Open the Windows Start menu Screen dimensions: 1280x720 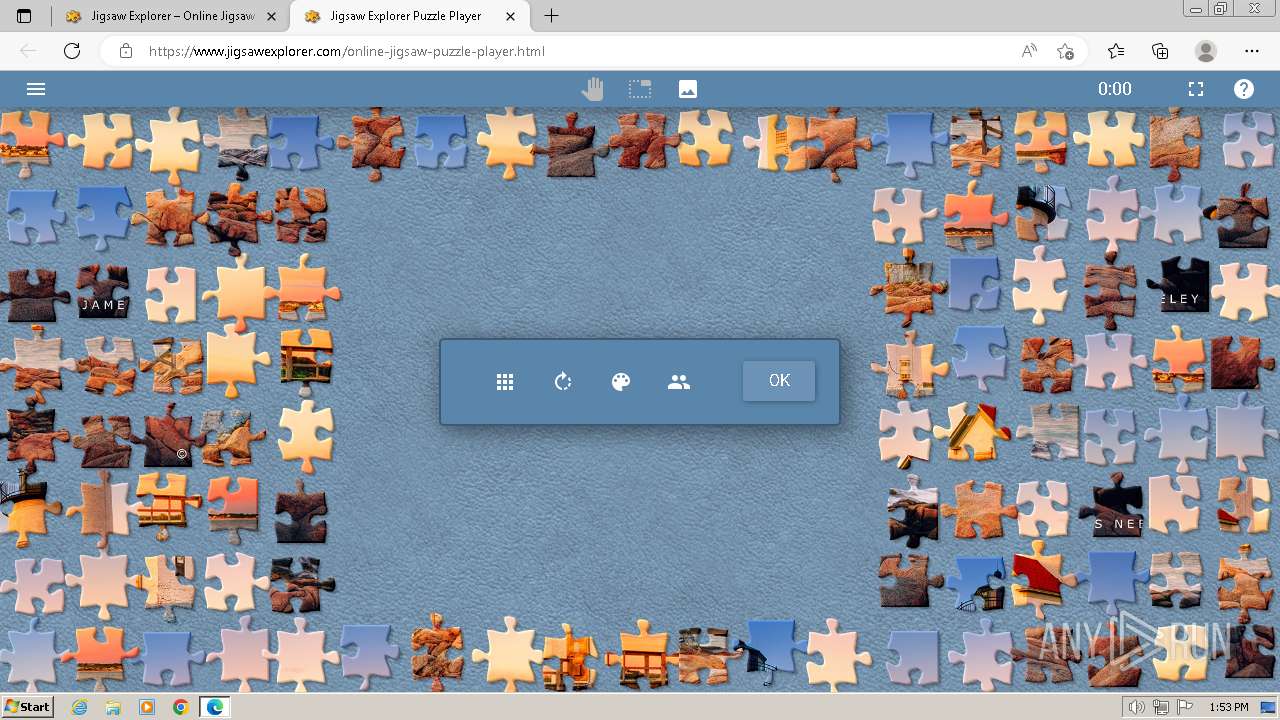(27, 707)
